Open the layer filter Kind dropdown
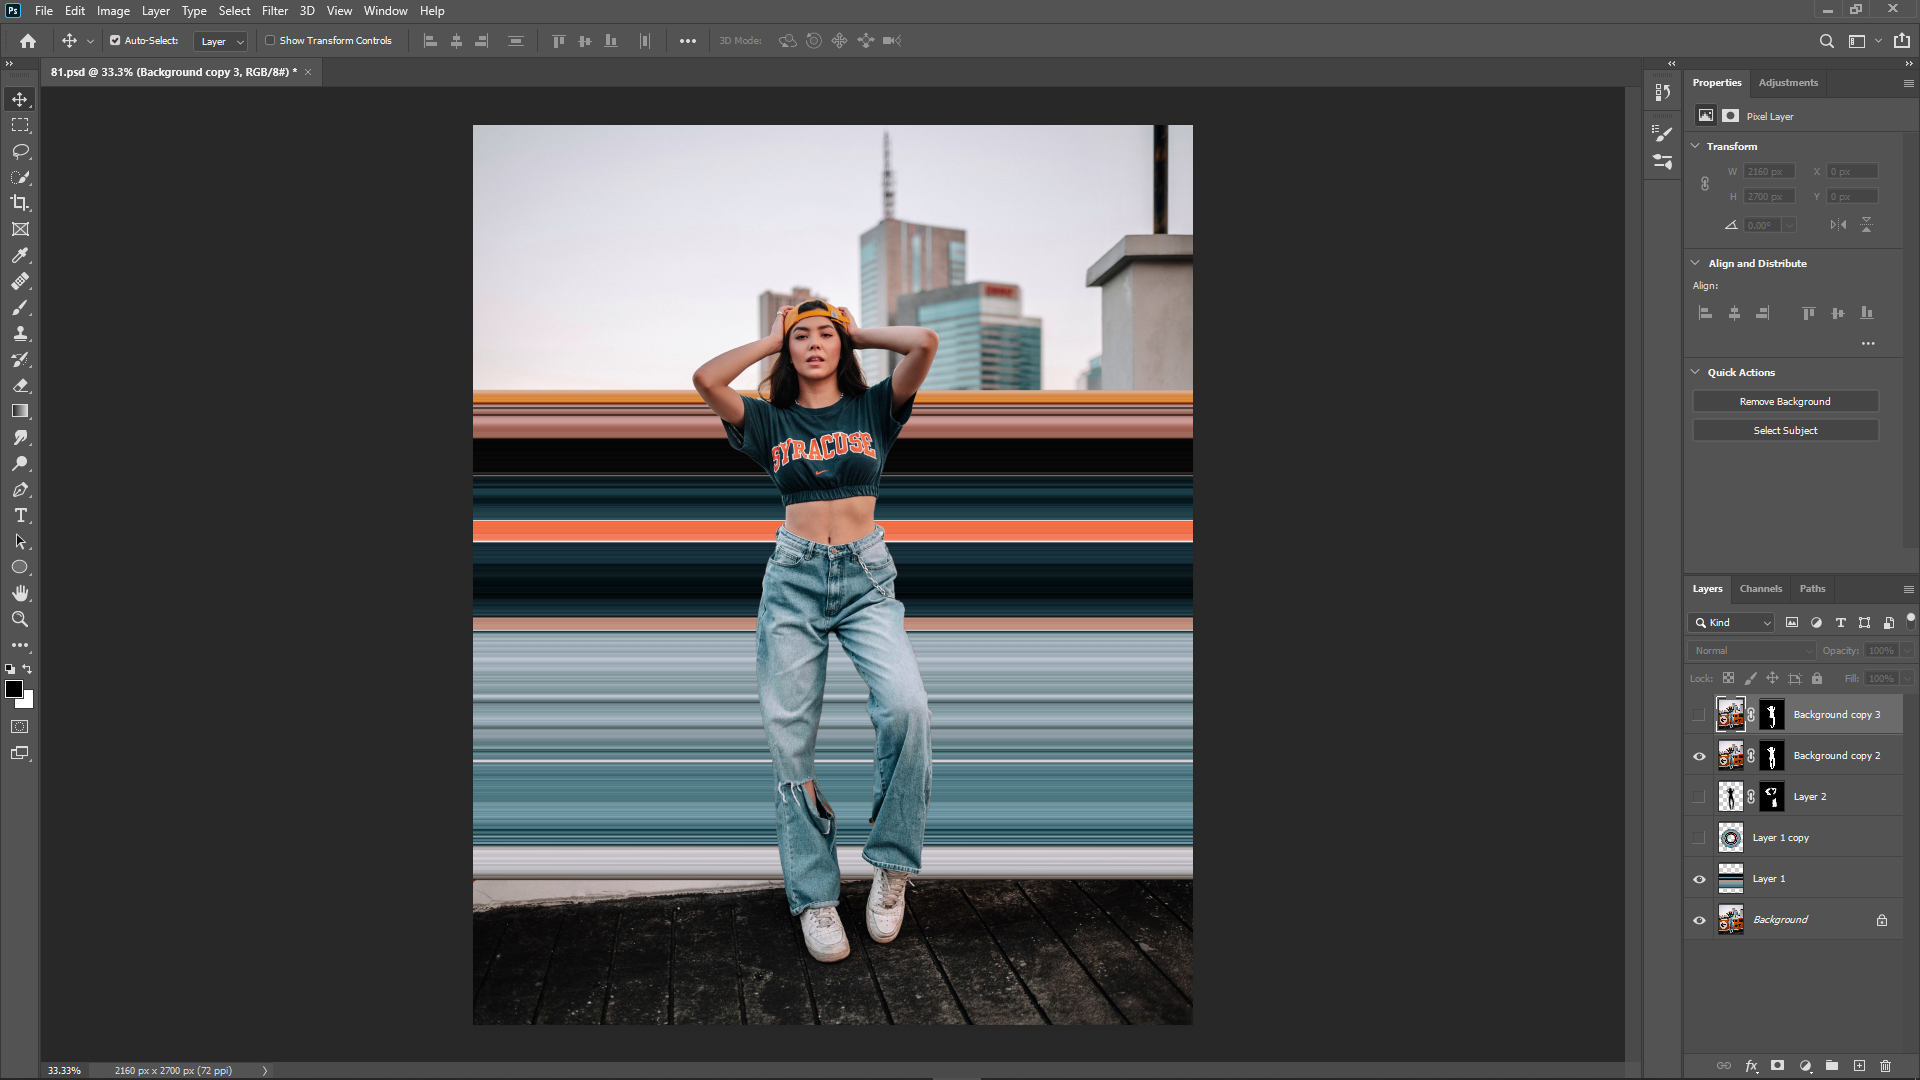 point(1731,623)
